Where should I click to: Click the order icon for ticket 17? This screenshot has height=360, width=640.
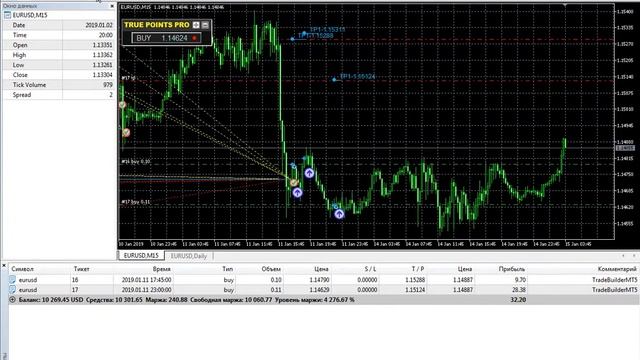12,289
